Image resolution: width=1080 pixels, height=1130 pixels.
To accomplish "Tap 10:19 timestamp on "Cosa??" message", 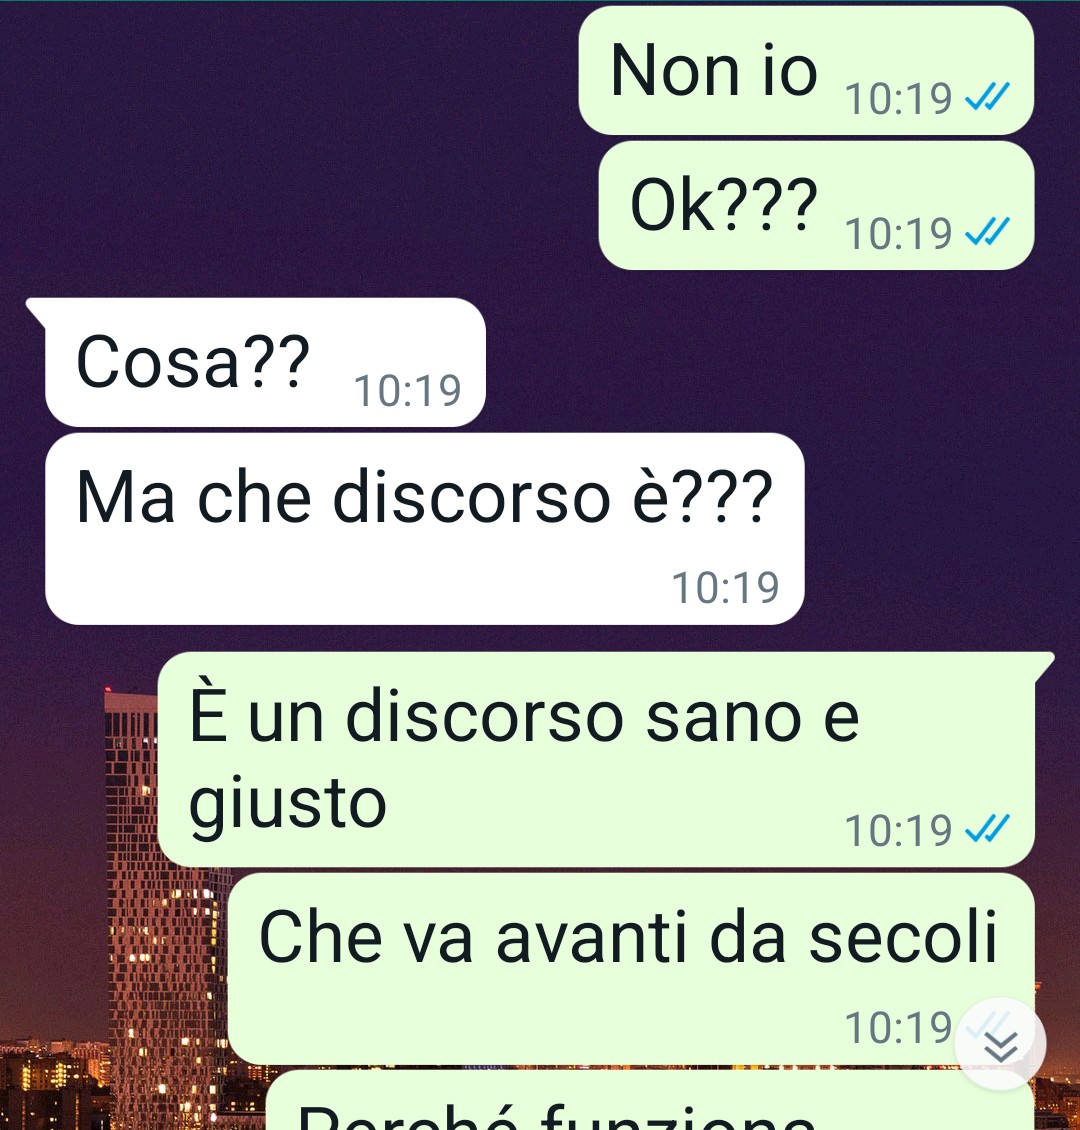I will (408, 391).
